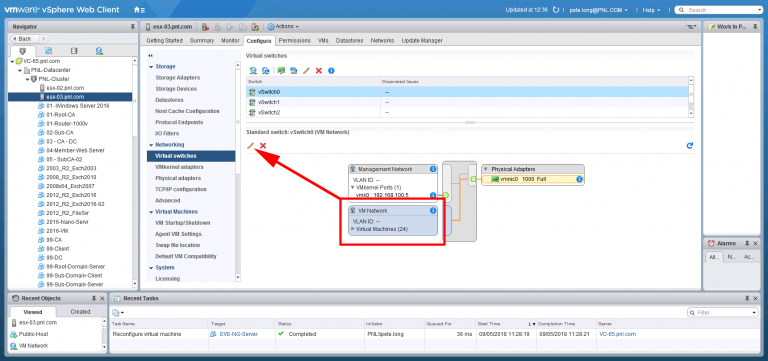The image size is (768, 361).
Task: Collapse the configure side menu with double arrow
Action: (150, 56)
